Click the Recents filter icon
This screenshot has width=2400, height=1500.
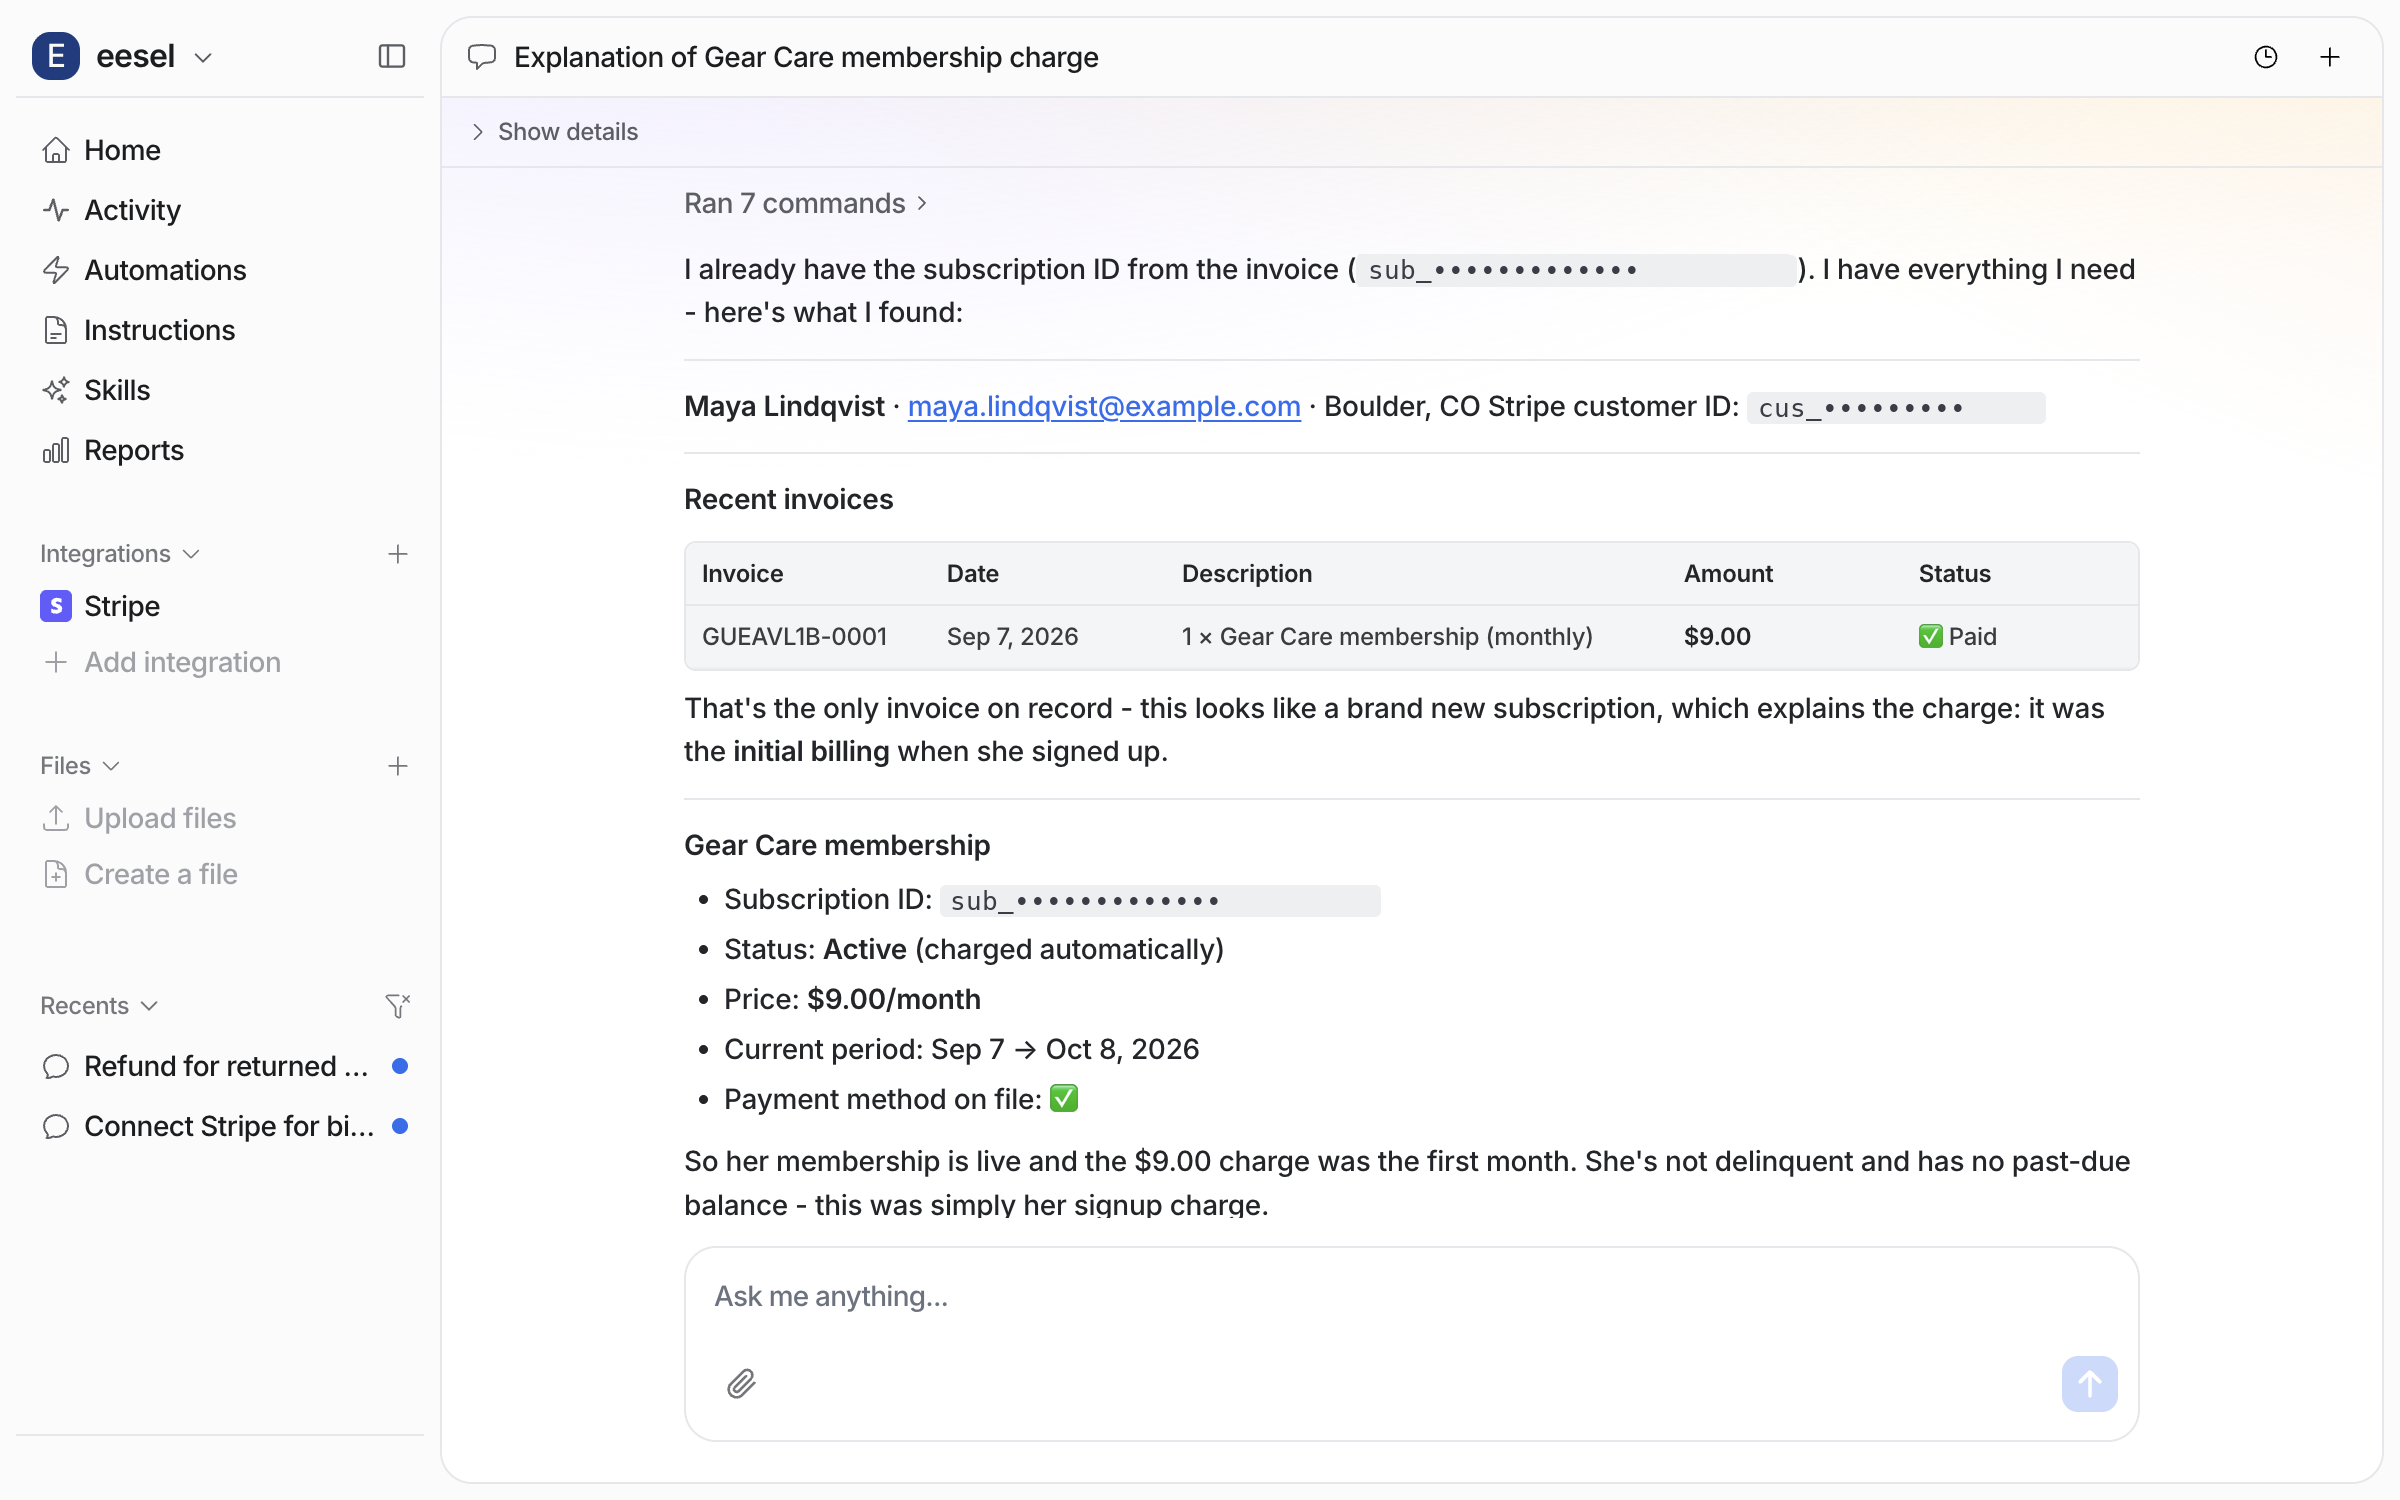pyautogui.click(x=398, y=1005)
